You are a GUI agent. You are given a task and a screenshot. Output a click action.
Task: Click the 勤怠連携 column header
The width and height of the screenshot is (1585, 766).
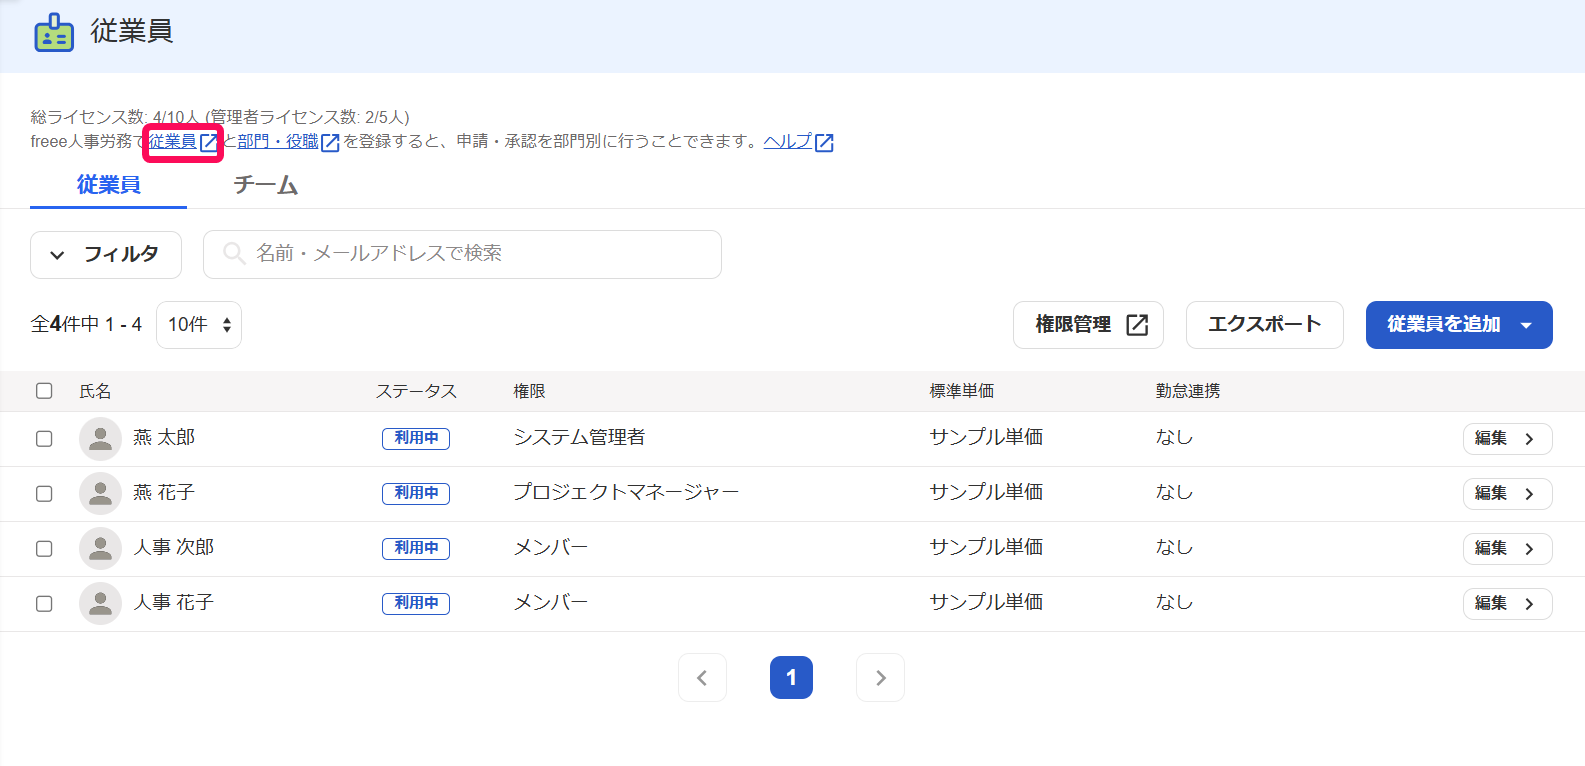1188,392
